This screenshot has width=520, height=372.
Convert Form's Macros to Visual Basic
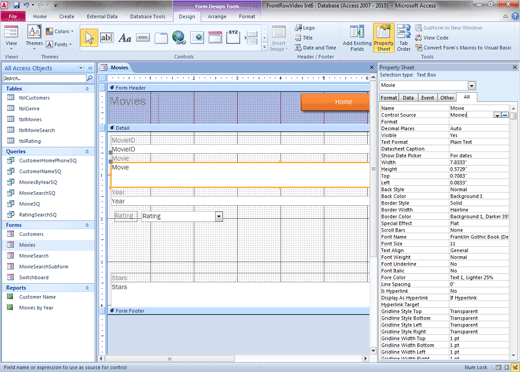coord(463,48)
